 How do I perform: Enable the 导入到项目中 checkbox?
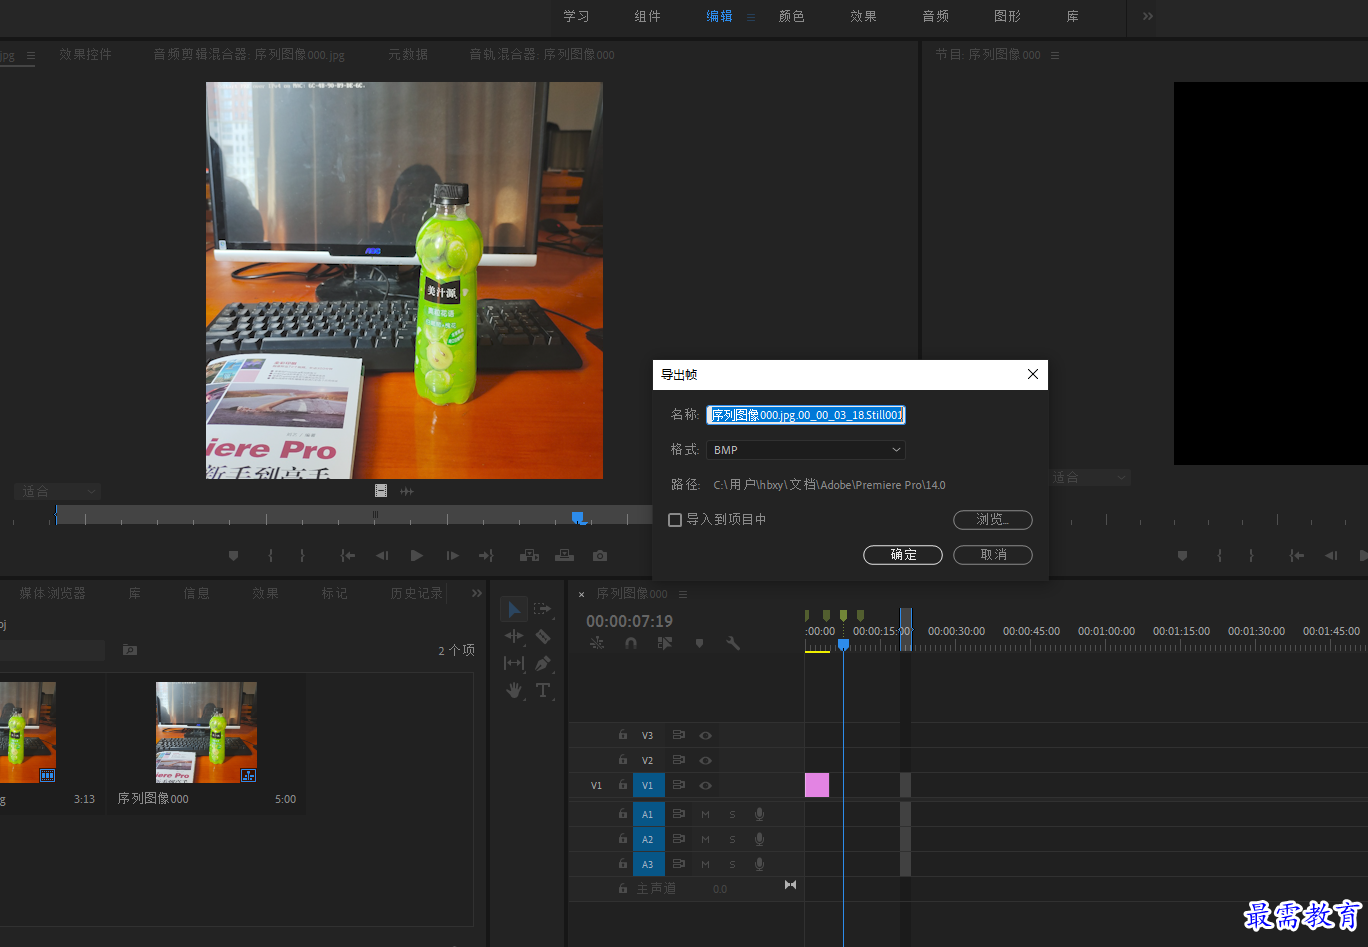pyautogui.click(x=675, y=520)
